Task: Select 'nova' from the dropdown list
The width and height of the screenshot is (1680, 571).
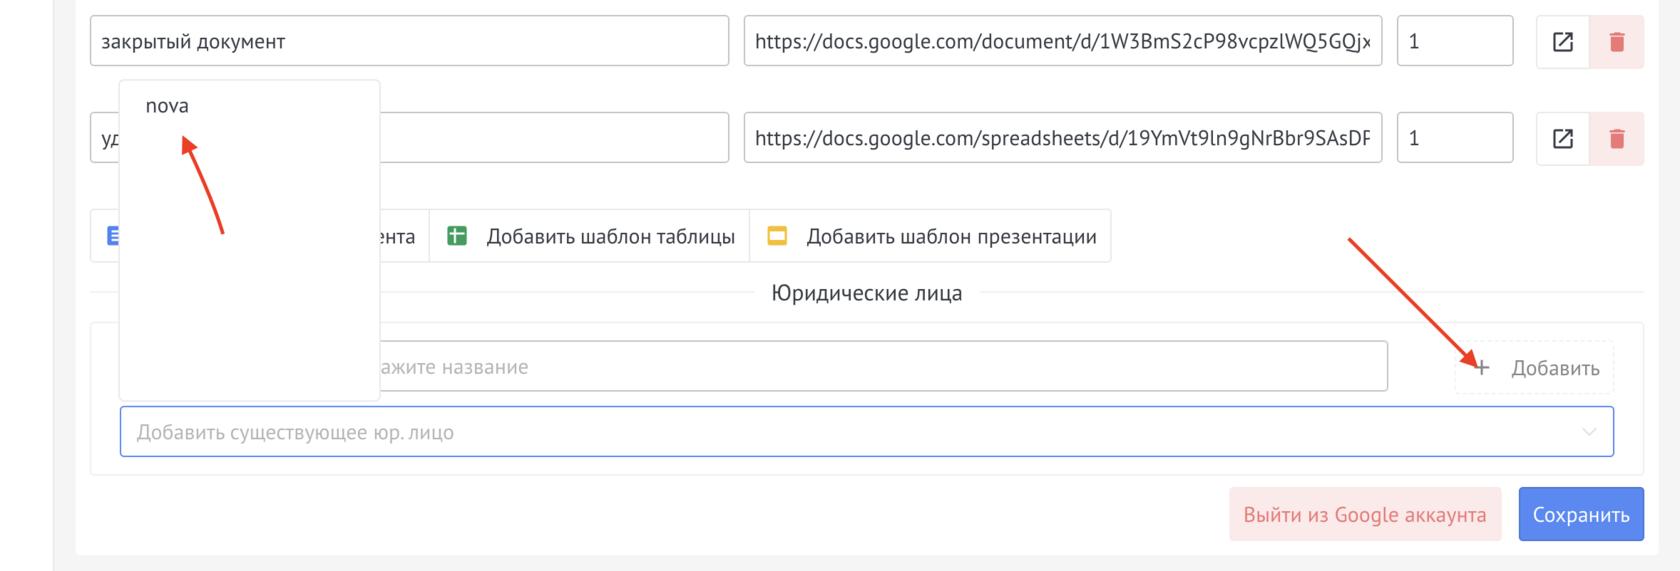Action: tap(167, 106)
